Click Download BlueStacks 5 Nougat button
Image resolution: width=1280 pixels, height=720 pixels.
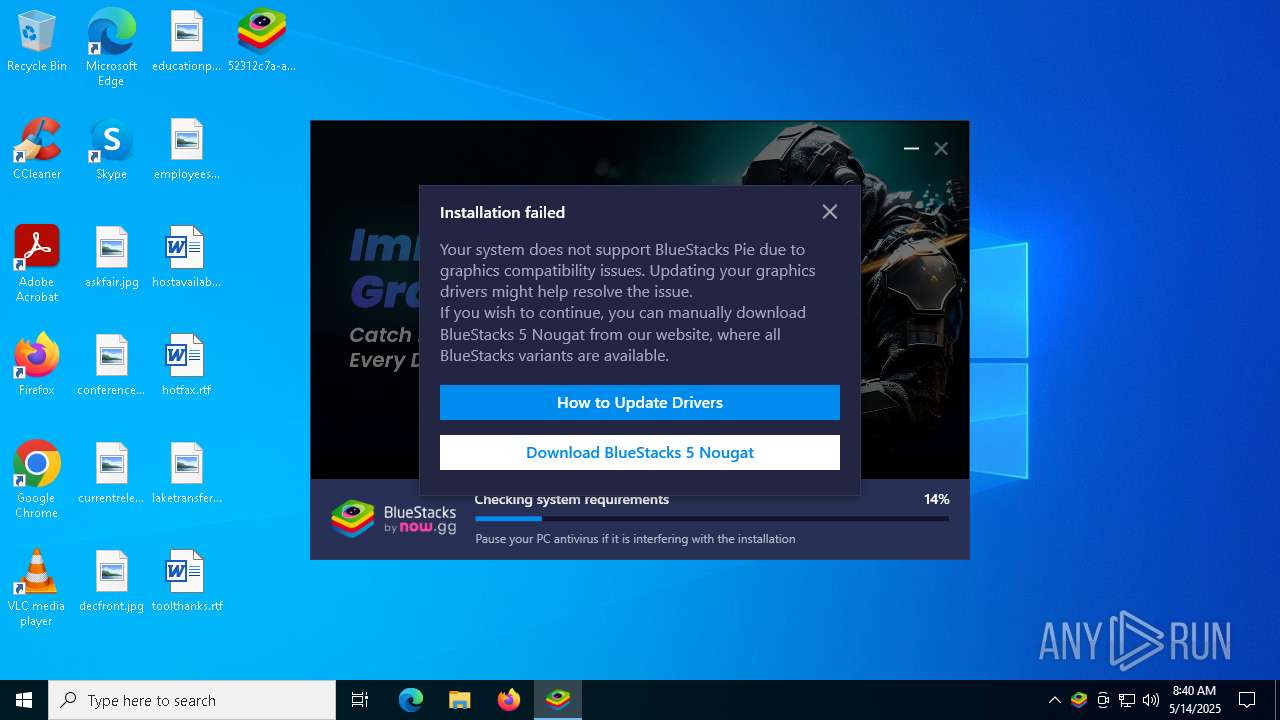pyautogui.click(x=640, y=453)
